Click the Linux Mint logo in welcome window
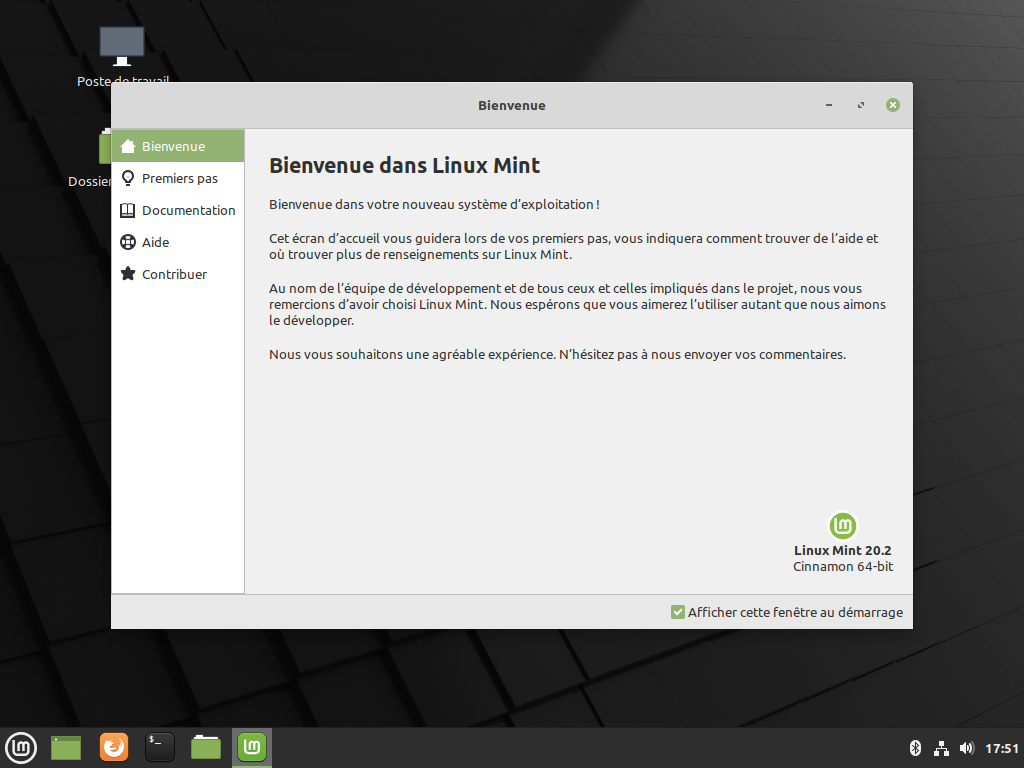This screenshot has height=768, width=1024. pos(842,526)
